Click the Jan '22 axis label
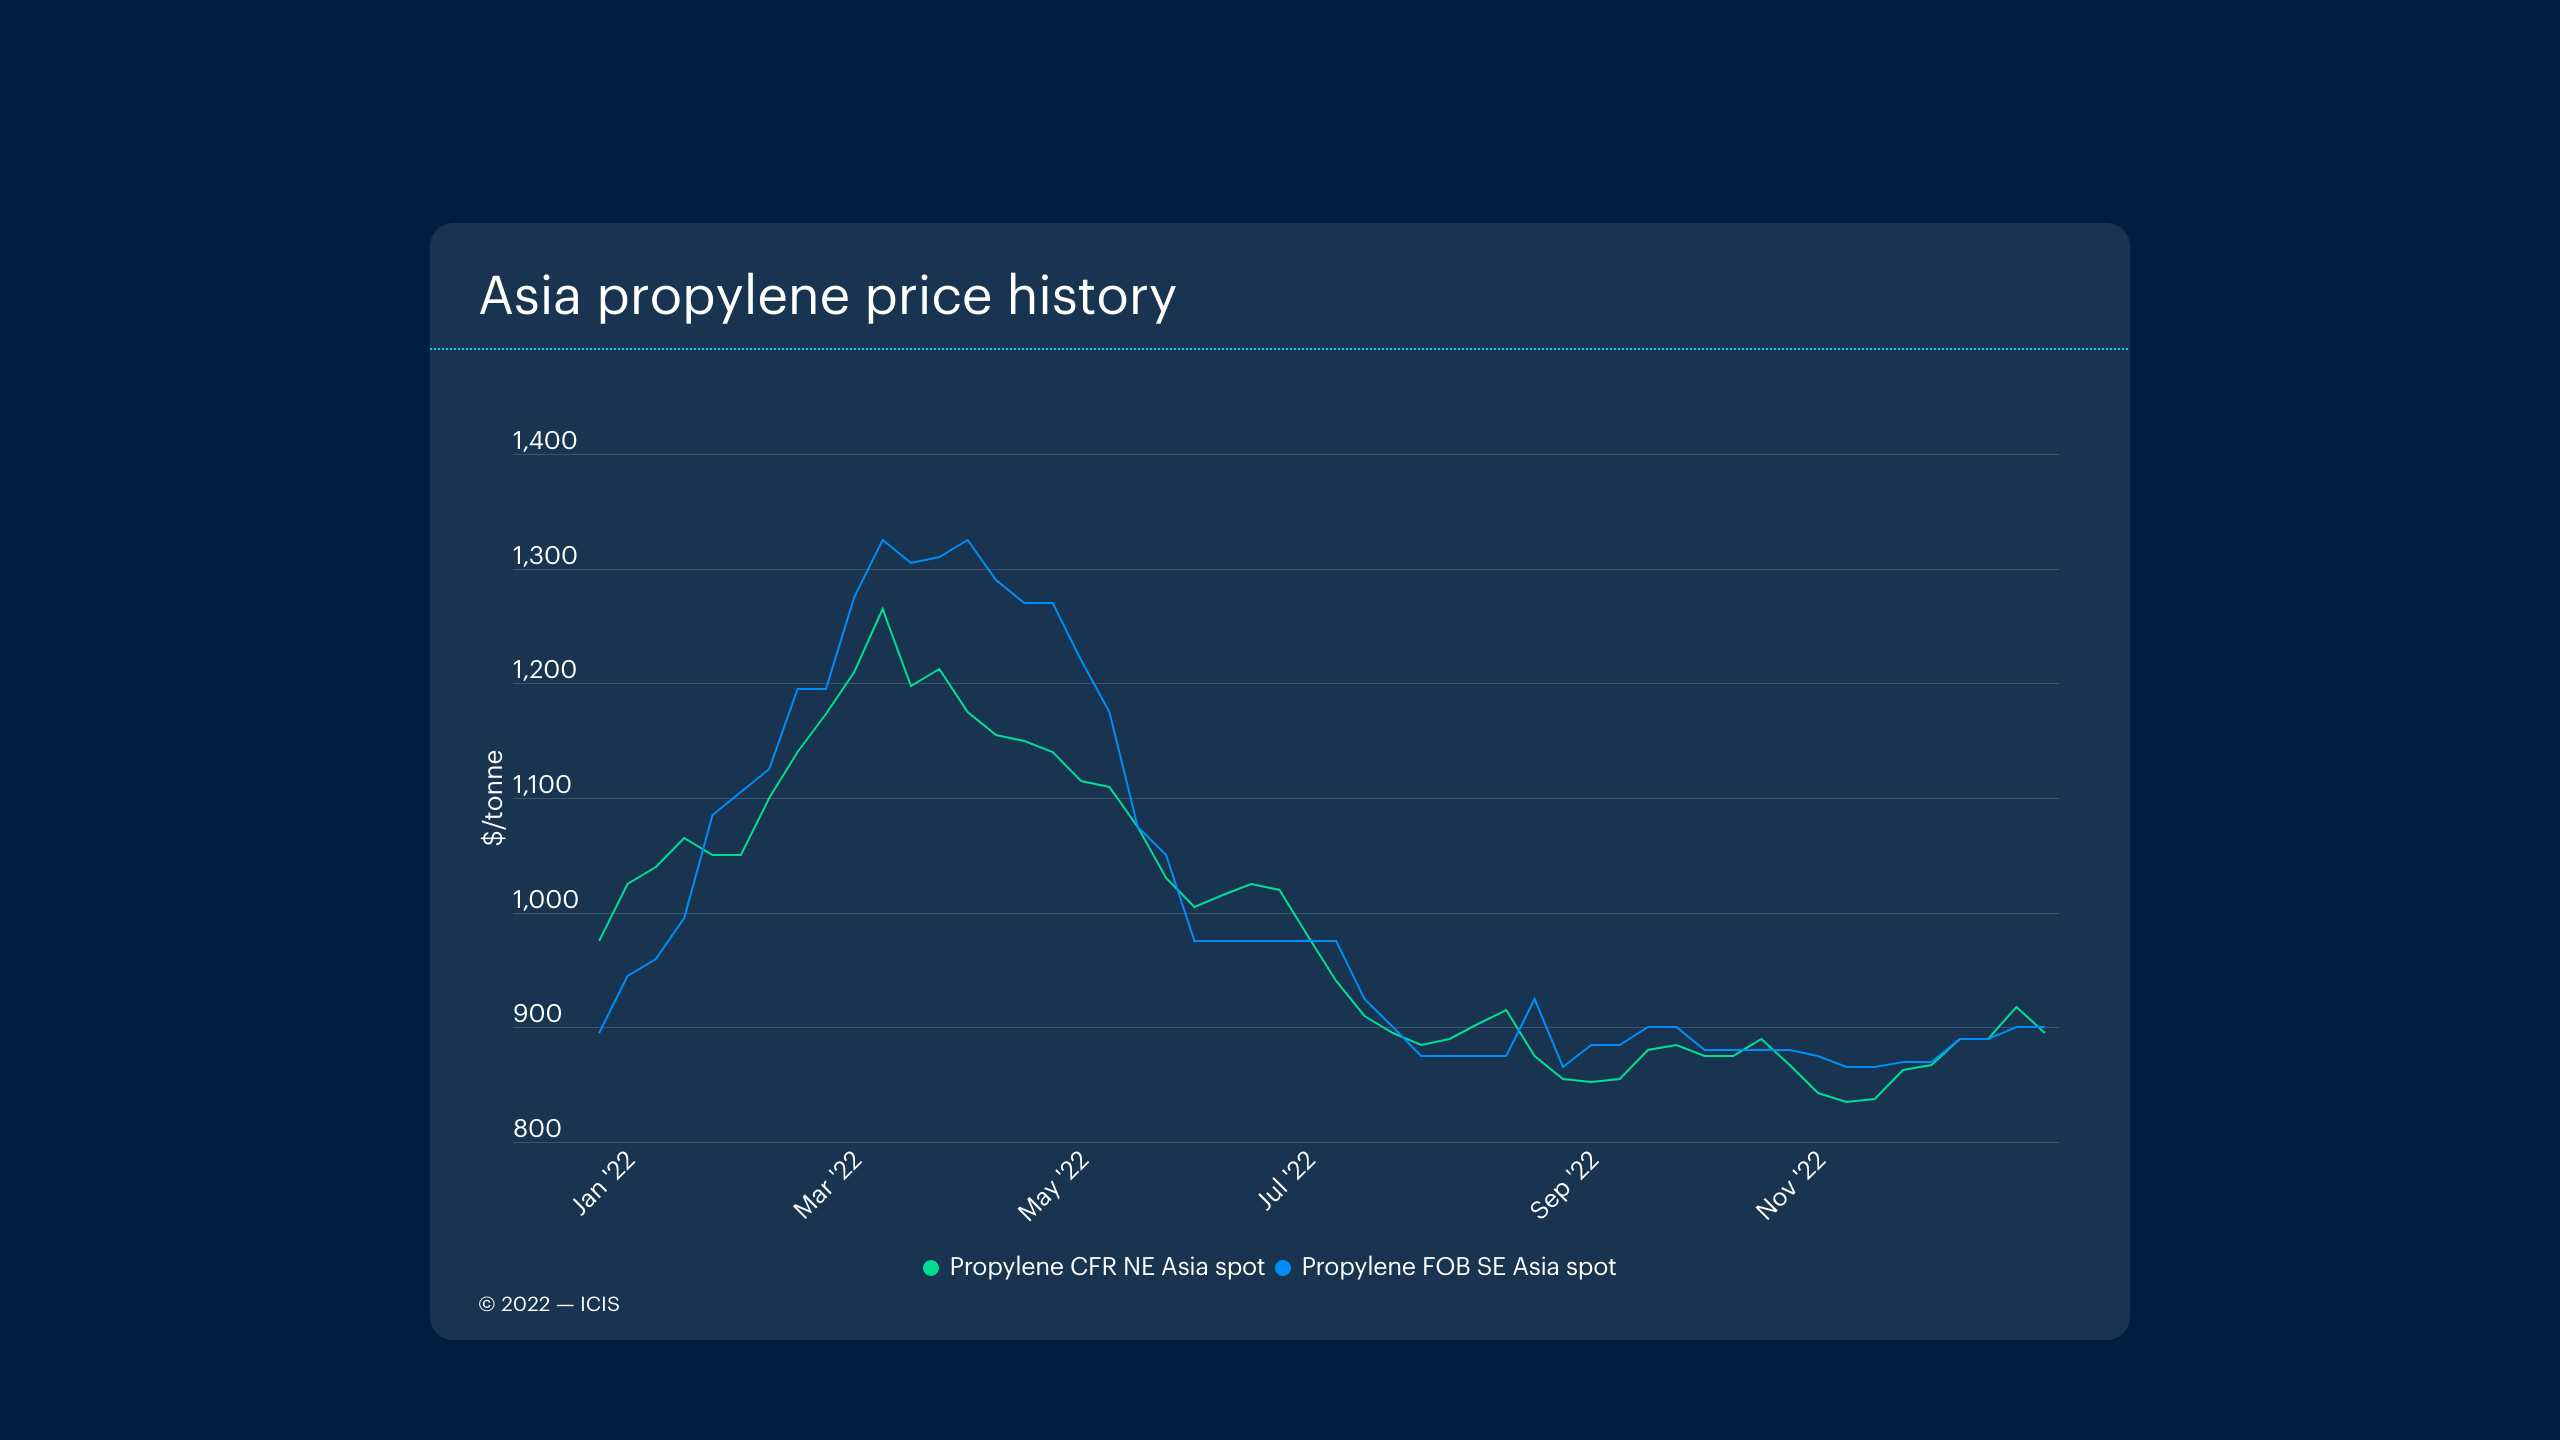The image size is (2560, 1440). click(x=604, y=1182)
